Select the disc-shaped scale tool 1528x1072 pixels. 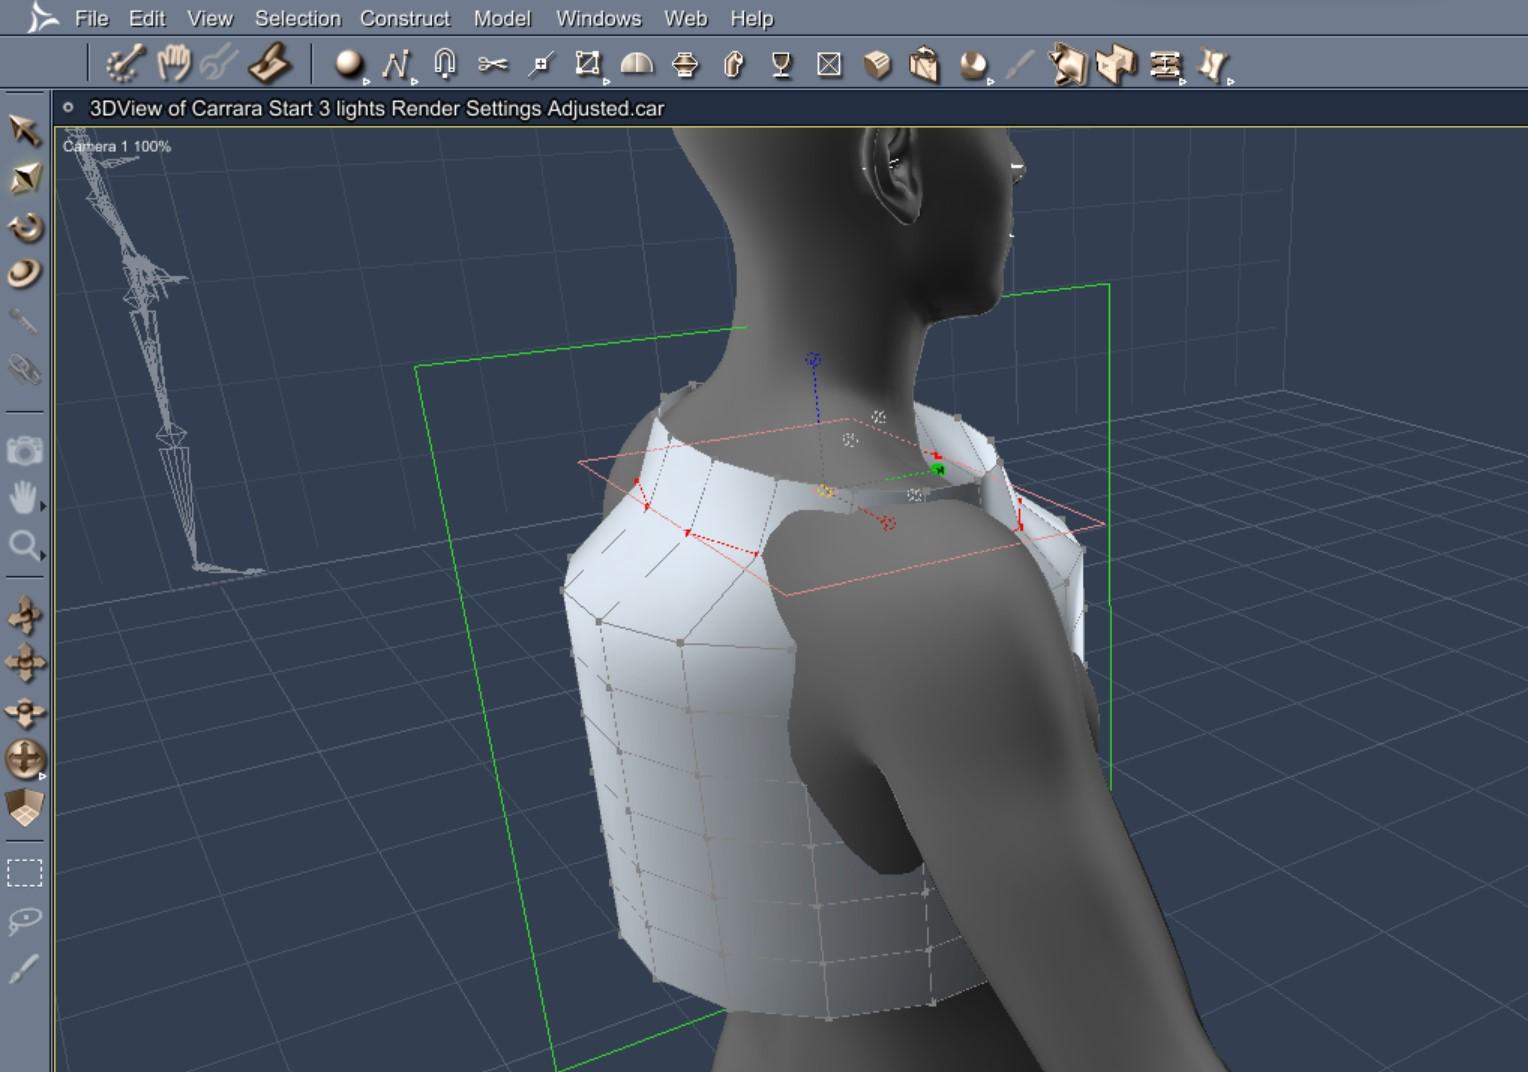click(25, 273)
